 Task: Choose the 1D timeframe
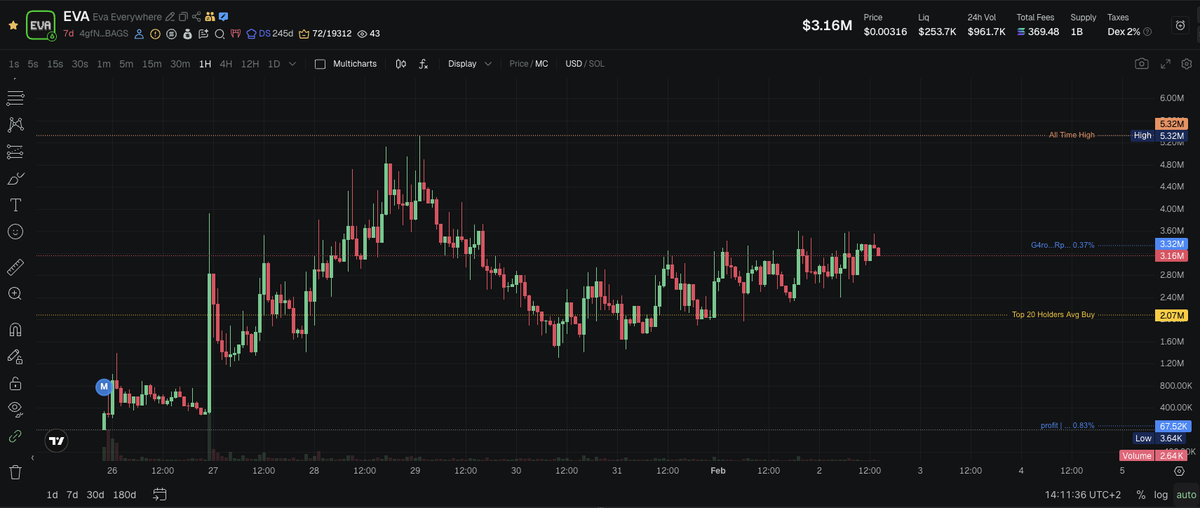click(x=274, y=64)
